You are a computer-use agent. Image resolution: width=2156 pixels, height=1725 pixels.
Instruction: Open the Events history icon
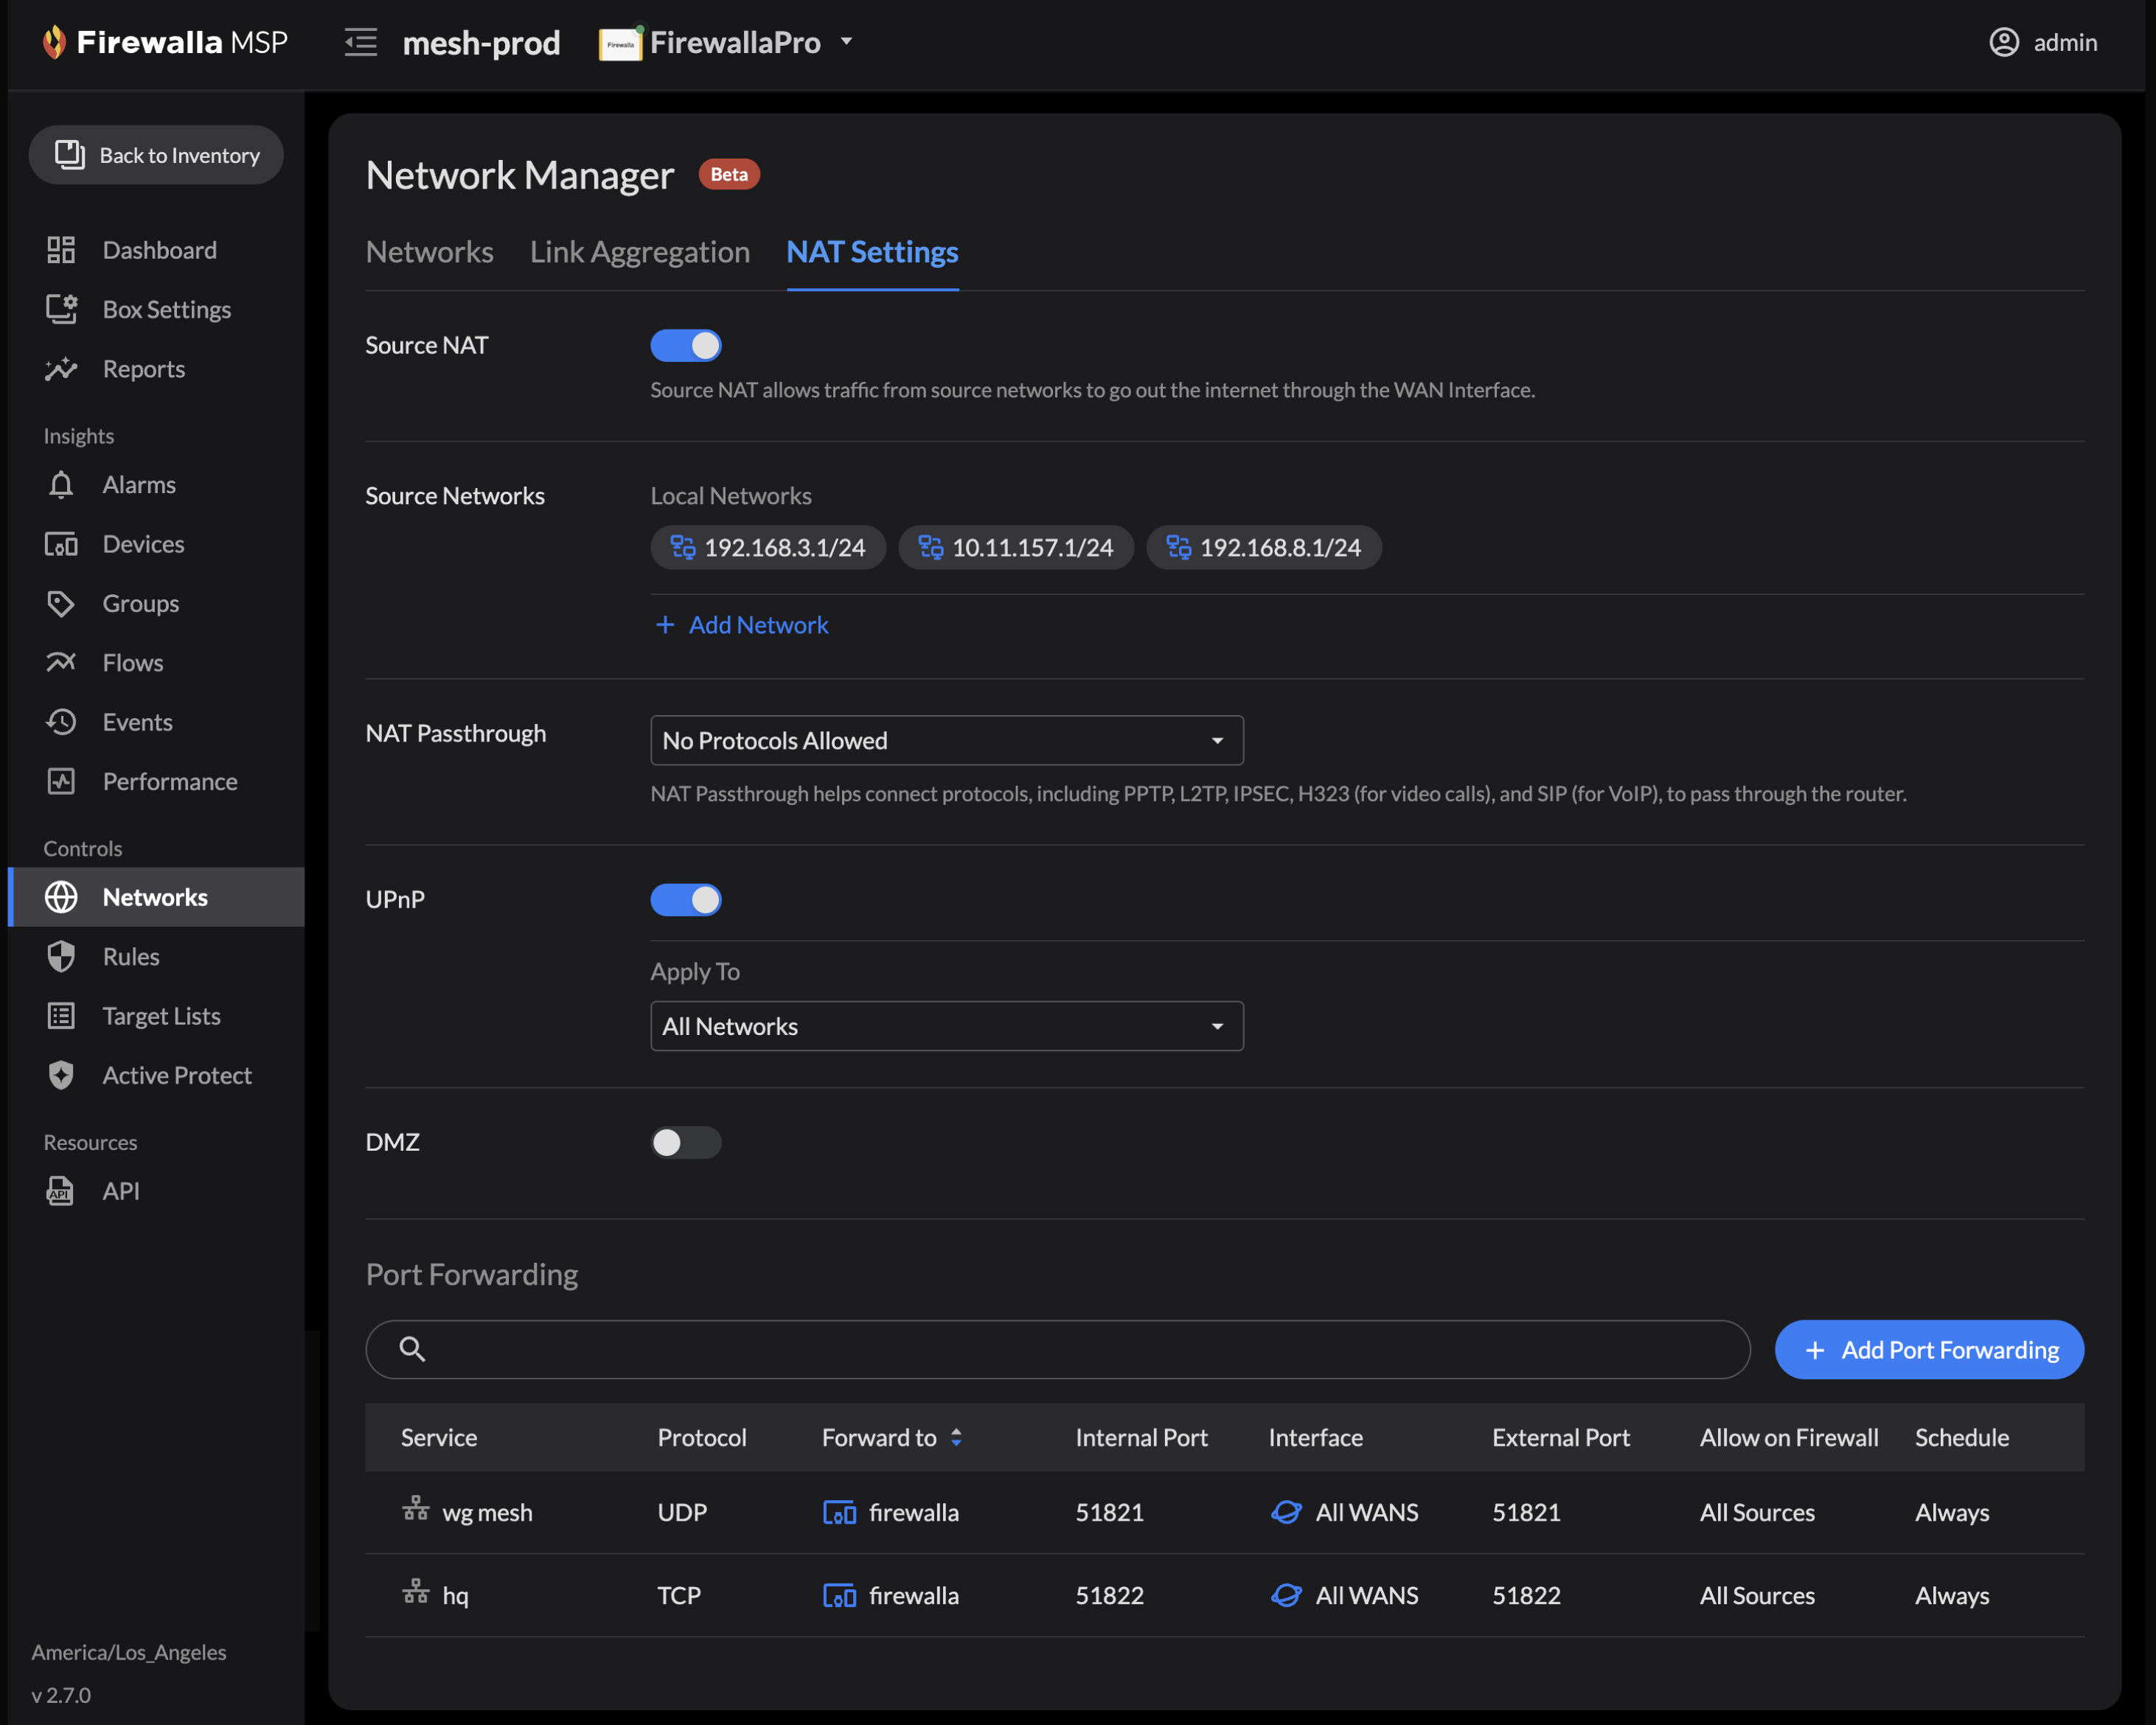(61, 722)
